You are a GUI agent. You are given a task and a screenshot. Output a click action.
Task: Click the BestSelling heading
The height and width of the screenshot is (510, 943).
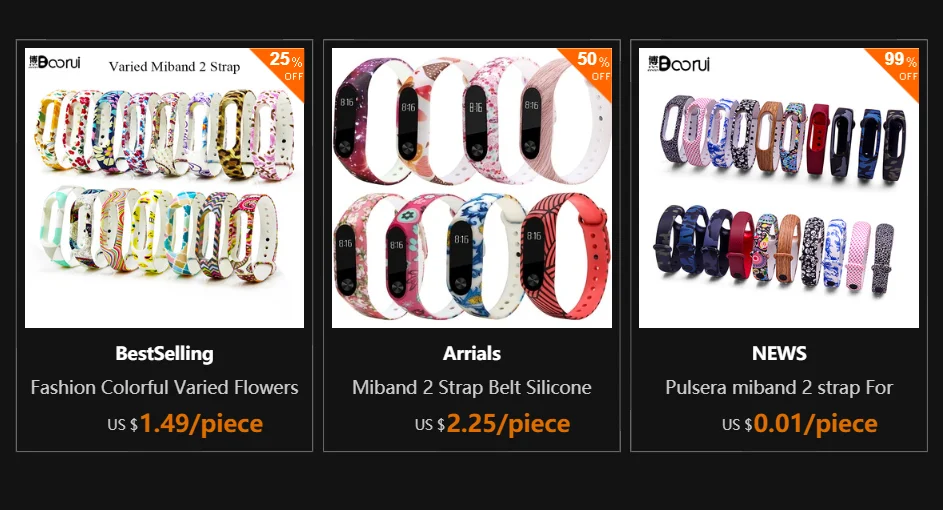164,354
